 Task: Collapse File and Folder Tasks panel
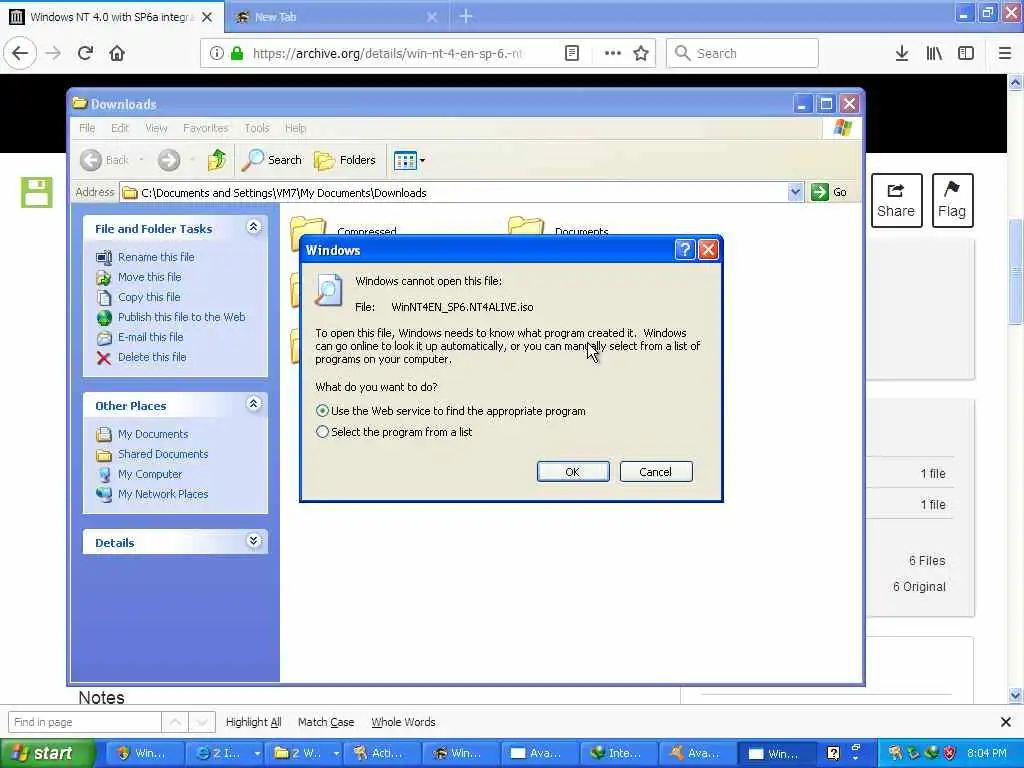[253, 227]
